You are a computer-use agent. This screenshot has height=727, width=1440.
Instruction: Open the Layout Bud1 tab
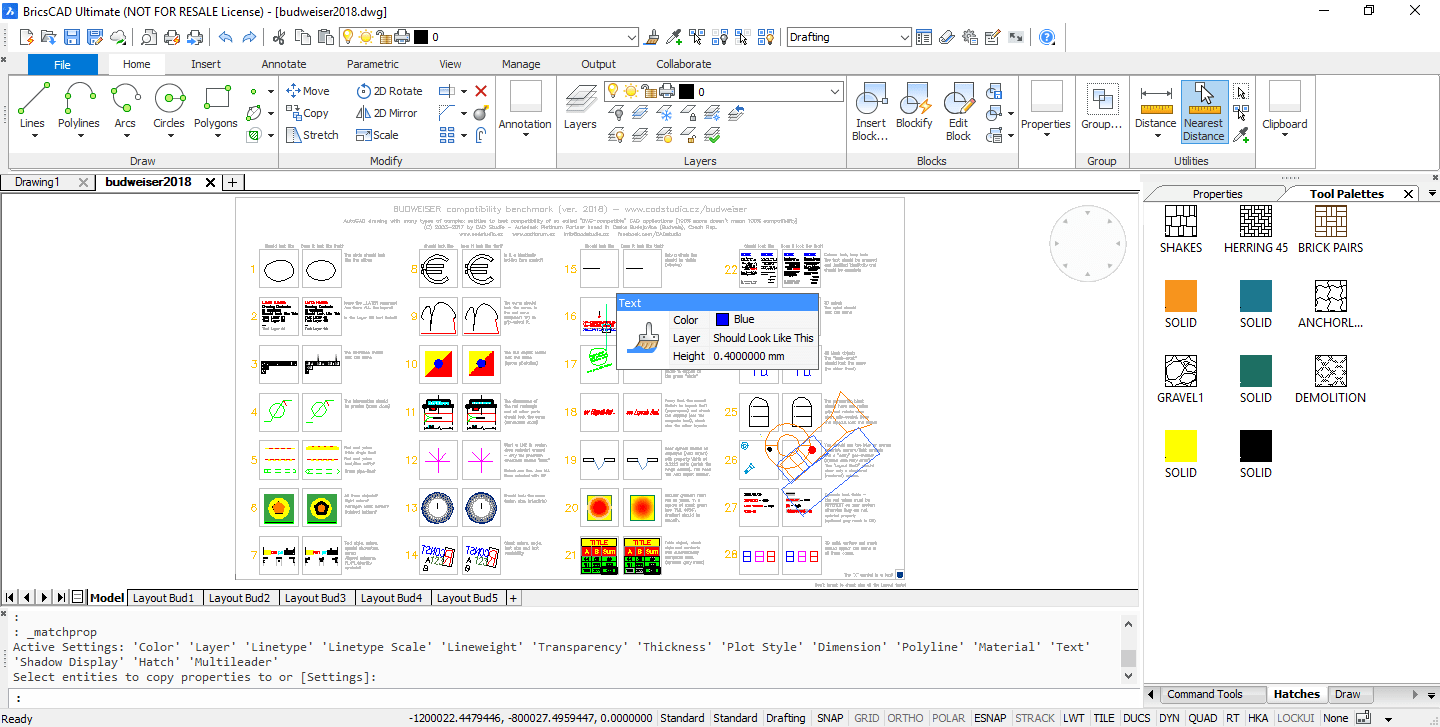[x=165, y=598]
